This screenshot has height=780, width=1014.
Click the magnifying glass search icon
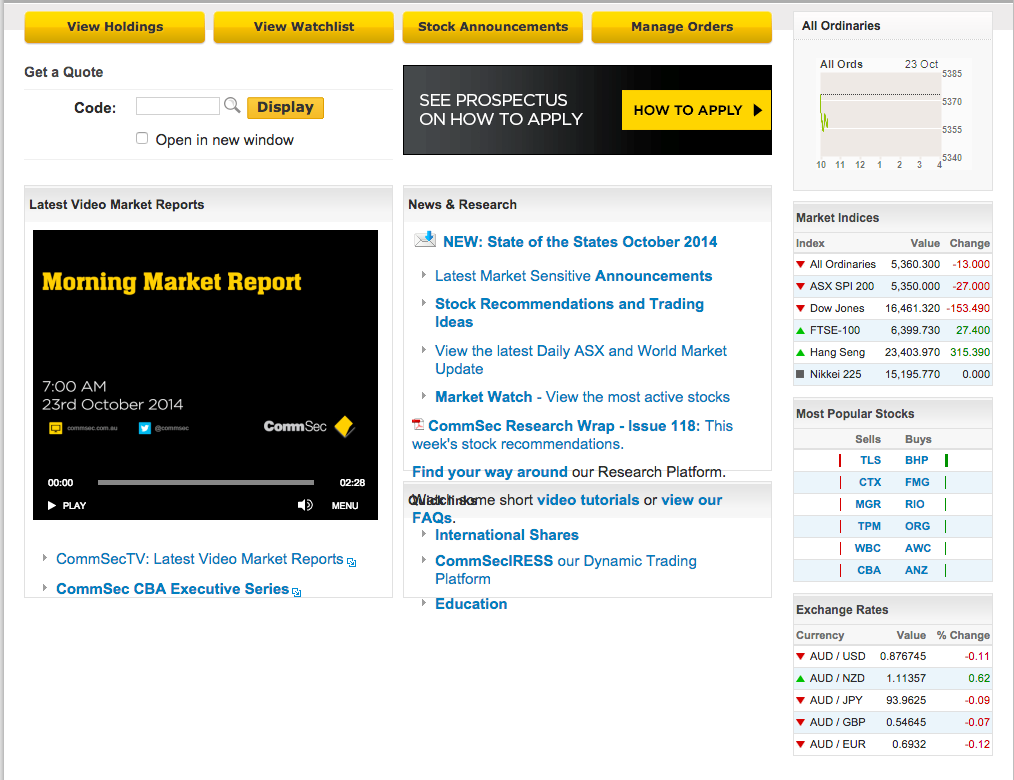[232, 106]
